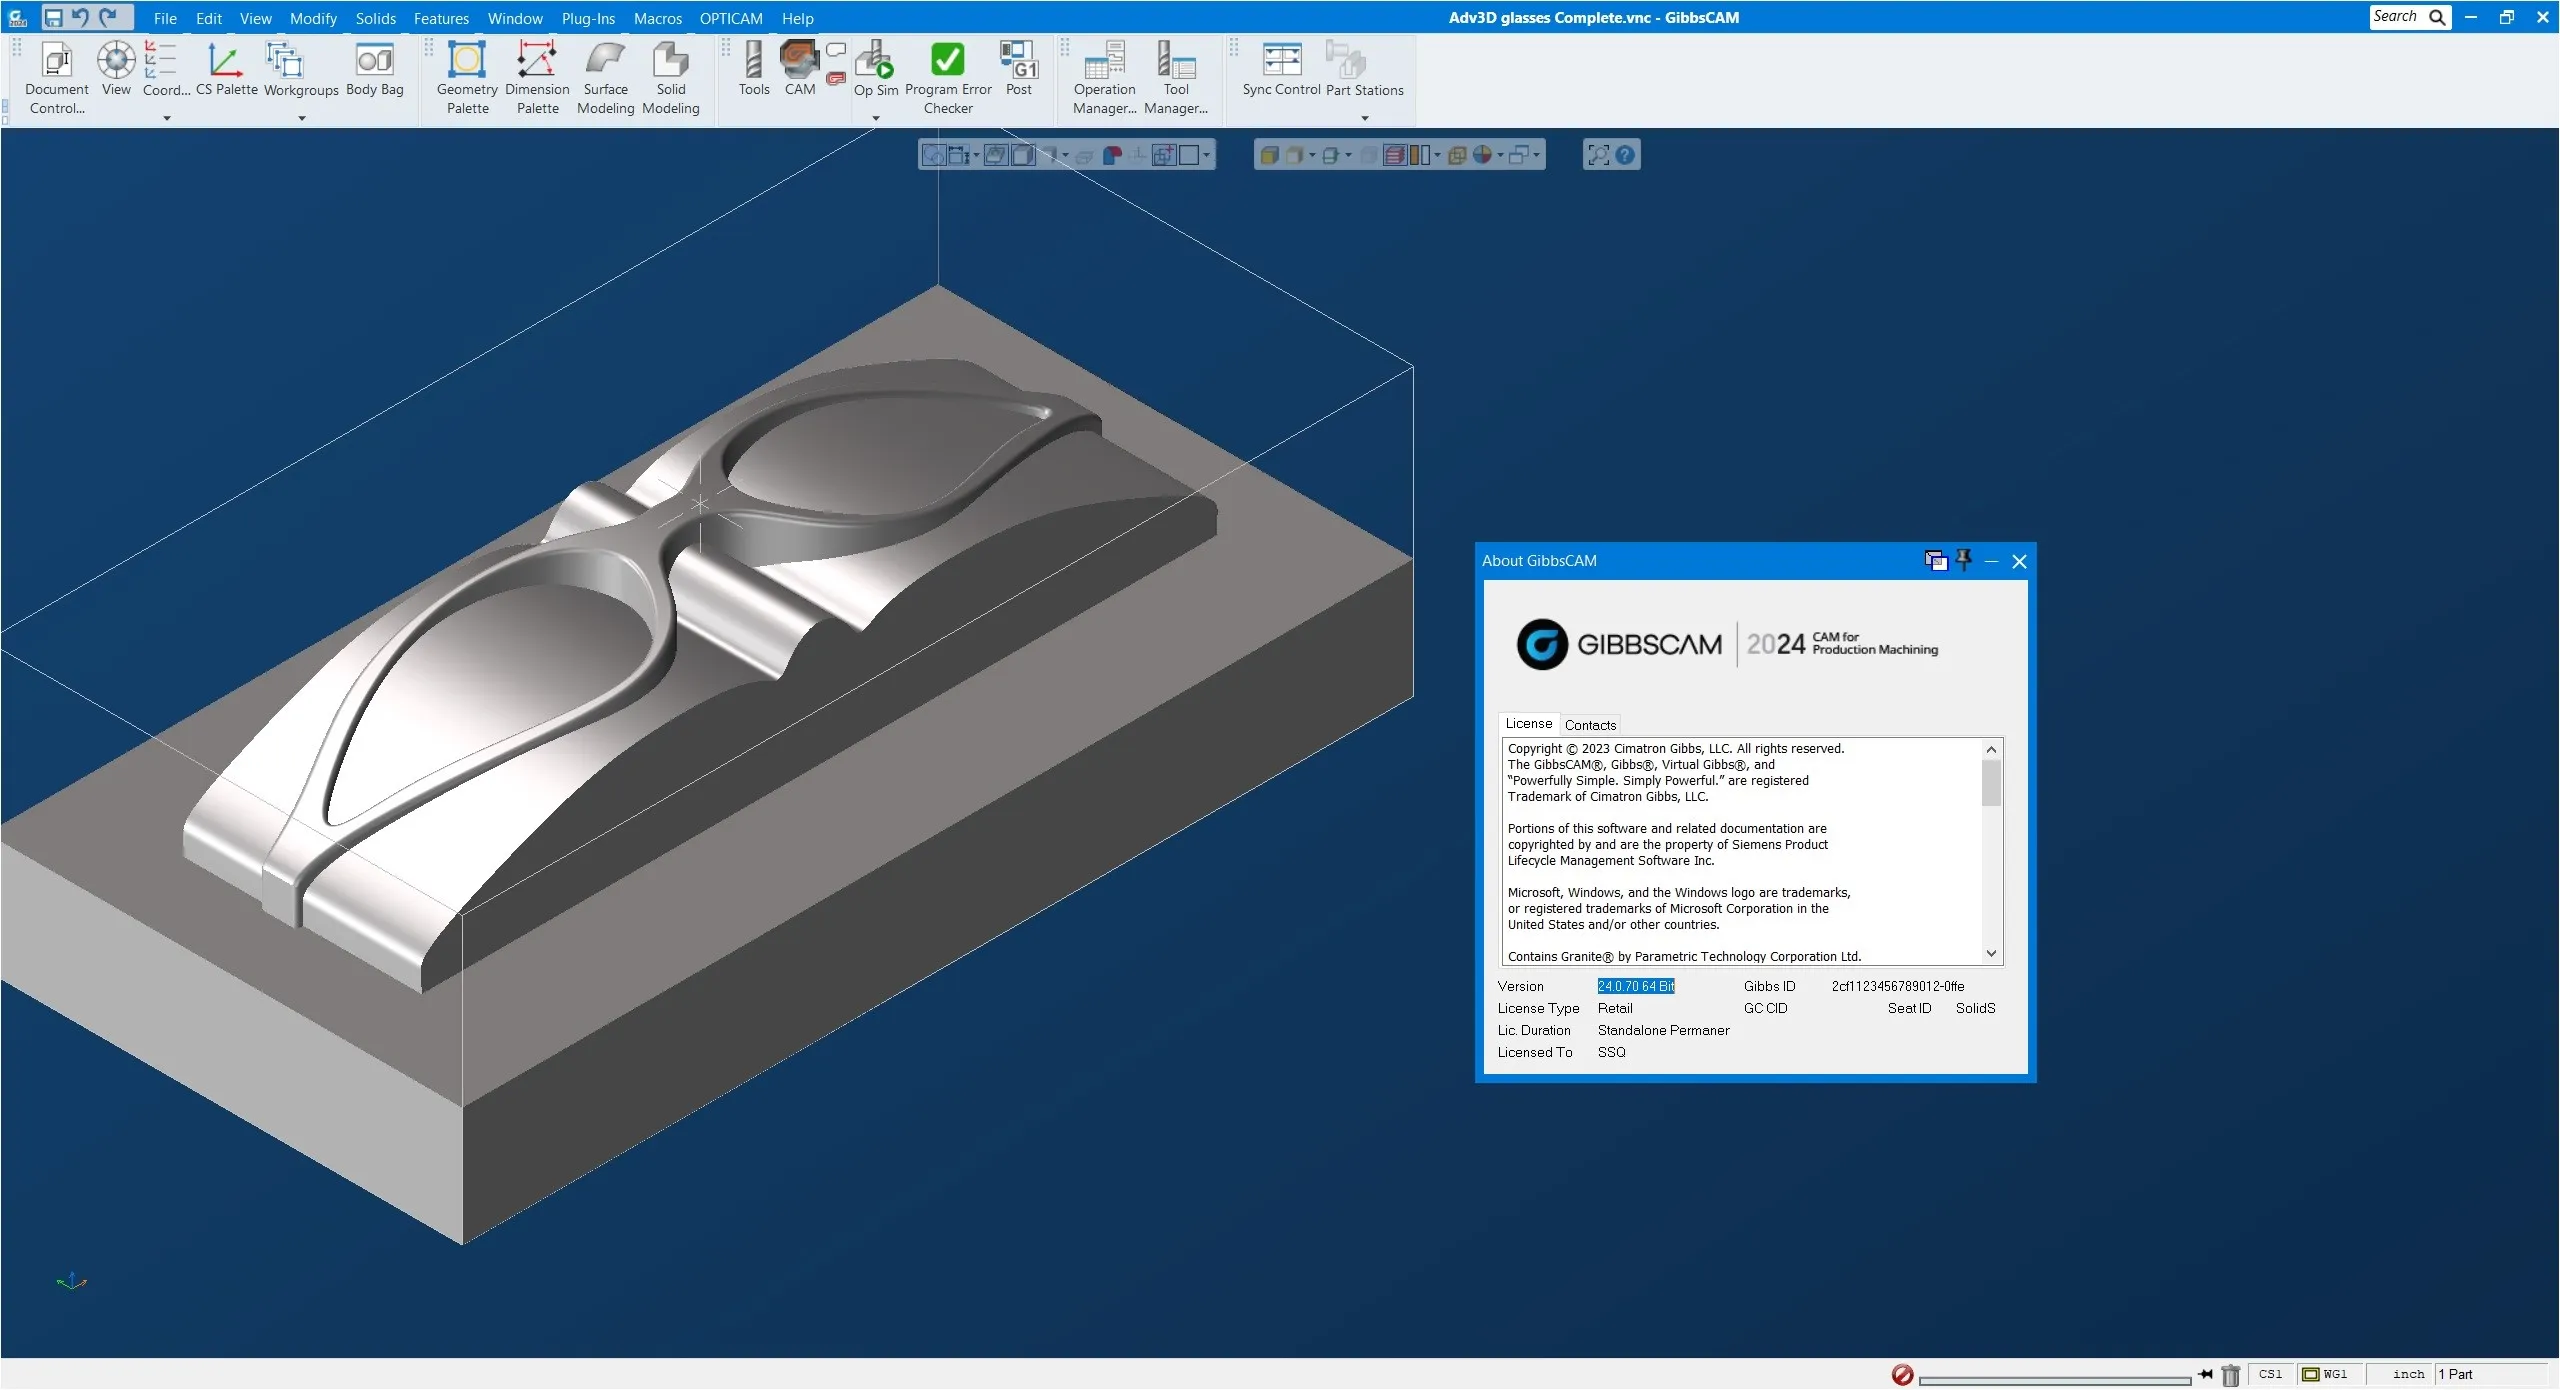Expand the Workgroups dropdown arrow
Image resolution: width=2560 pixels, height=1390 pixels.
coord(301,118)
